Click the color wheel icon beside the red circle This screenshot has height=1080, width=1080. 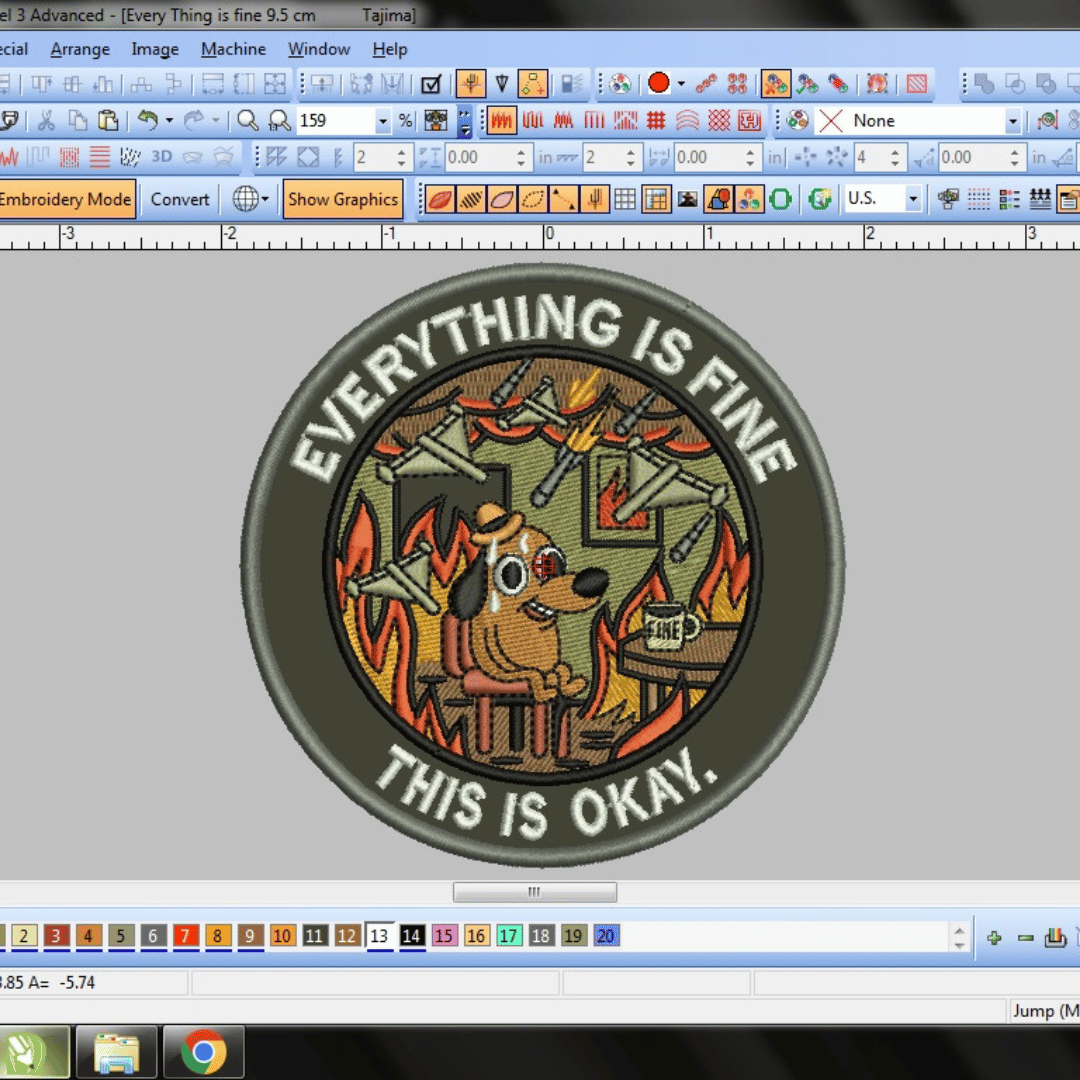point(620,83)
